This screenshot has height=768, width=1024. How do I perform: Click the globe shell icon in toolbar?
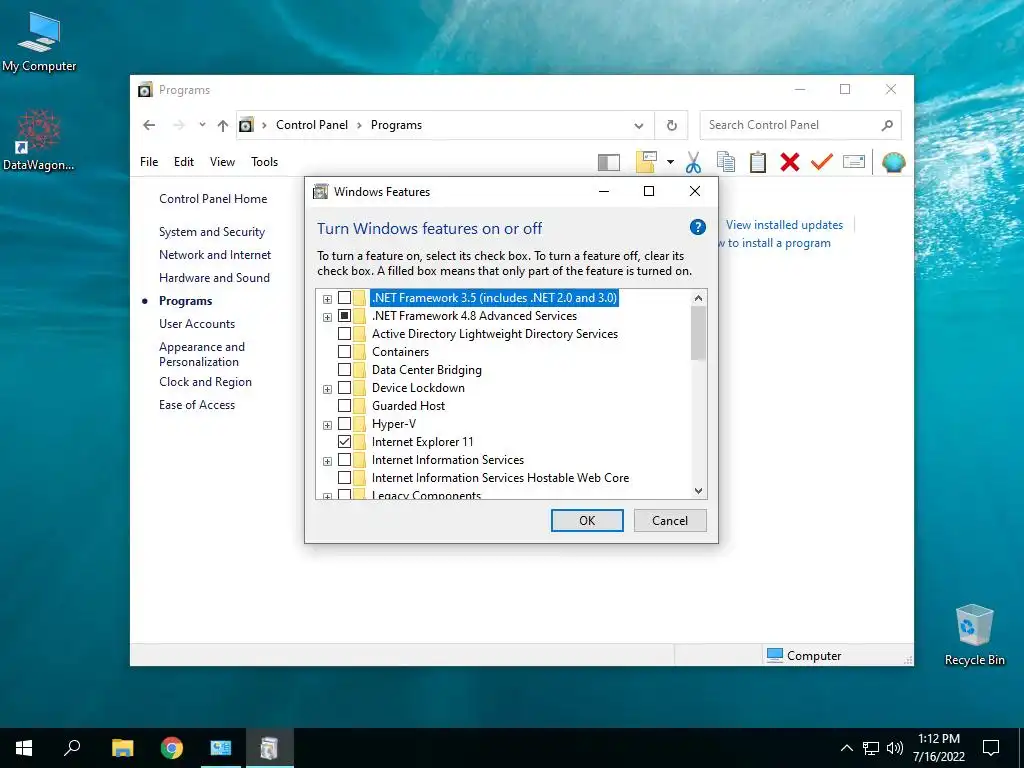coord(893,162)
